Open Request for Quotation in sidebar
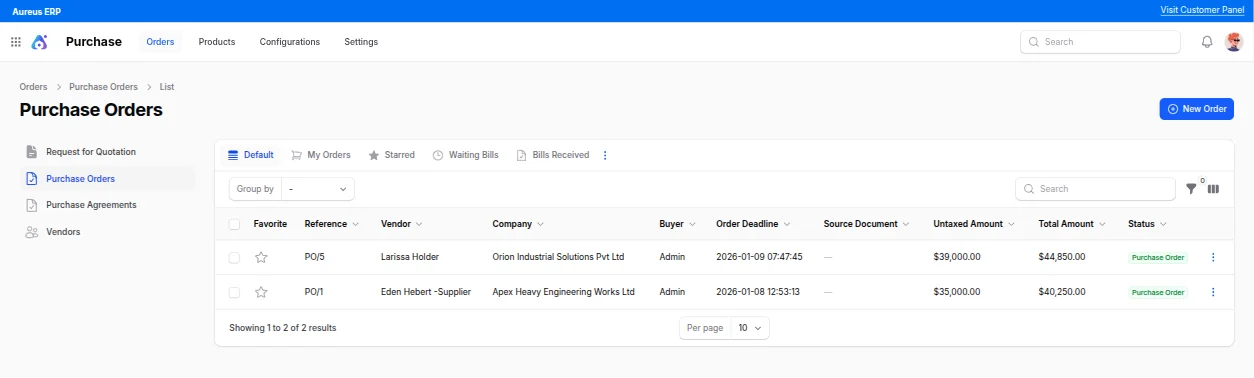Screen dimensions: 1254x378 pyautogui.click(x=91, y=152)
